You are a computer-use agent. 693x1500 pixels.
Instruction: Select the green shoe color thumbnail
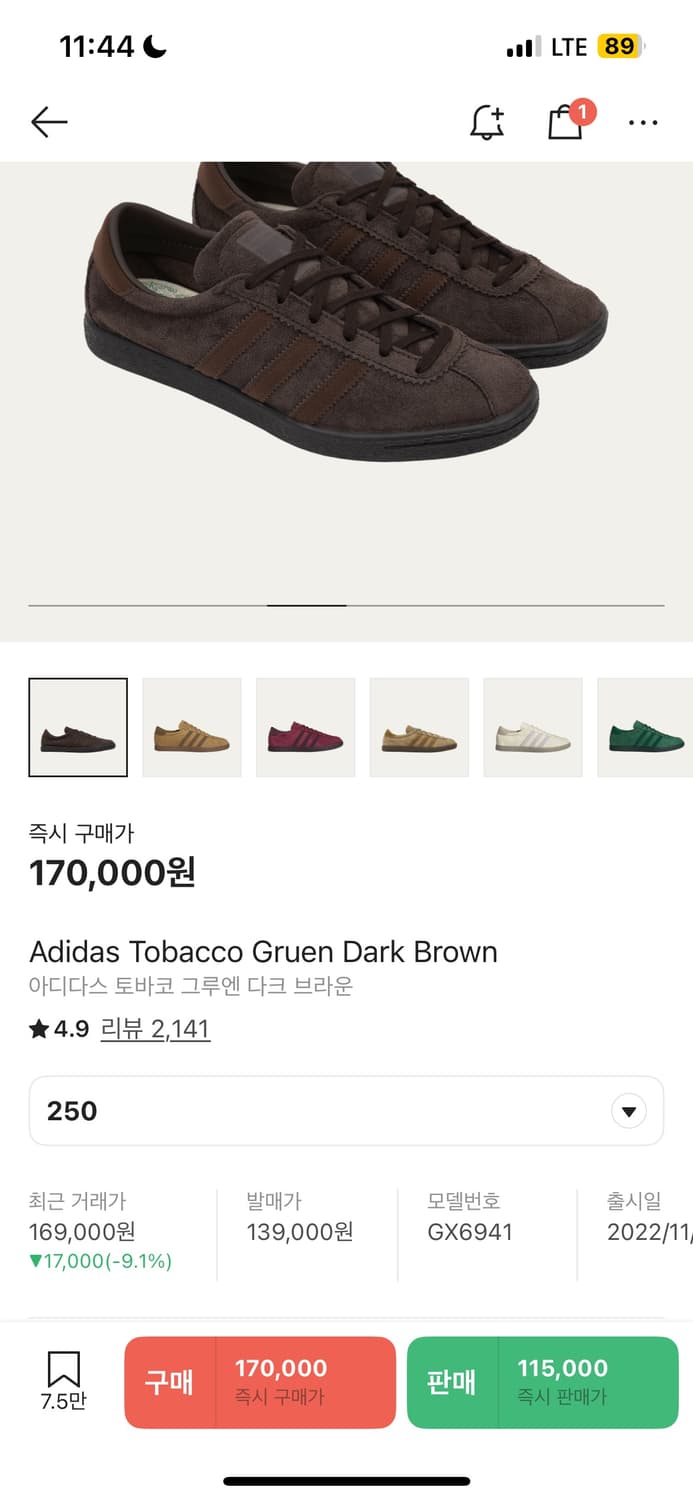point(645,727)
